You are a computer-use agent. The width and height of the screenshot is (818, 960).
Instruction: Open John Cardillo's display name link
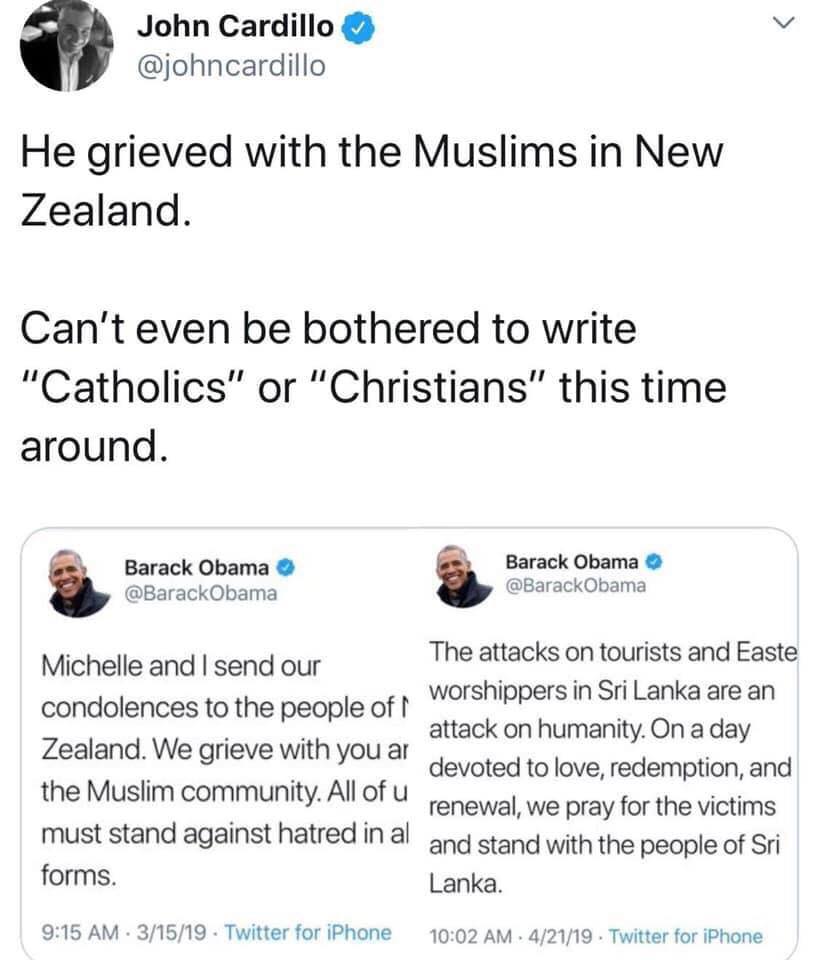point(235,30)
